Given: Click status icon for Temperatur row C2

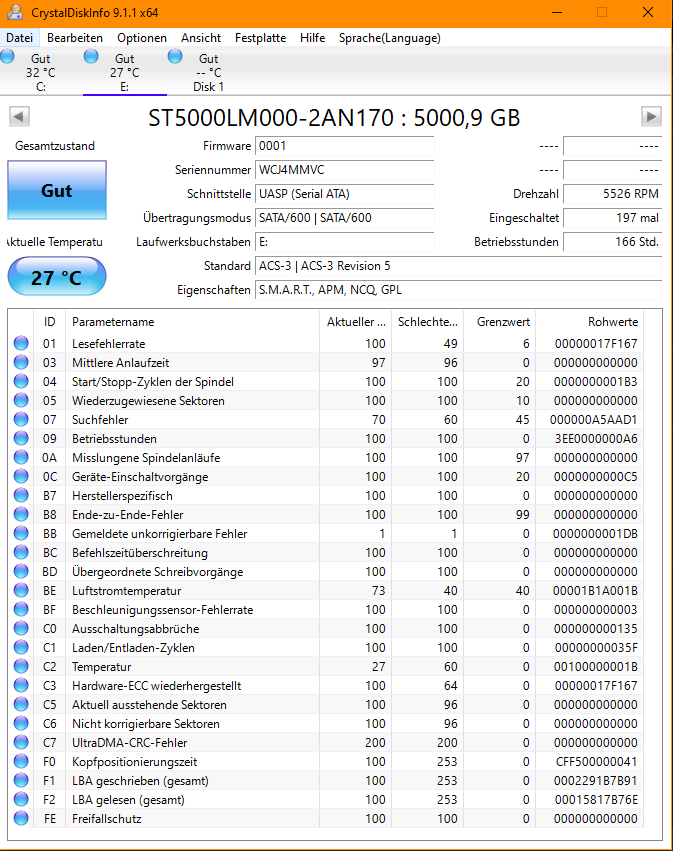Looking at the screenshot, I should click(x=21, y=666).
